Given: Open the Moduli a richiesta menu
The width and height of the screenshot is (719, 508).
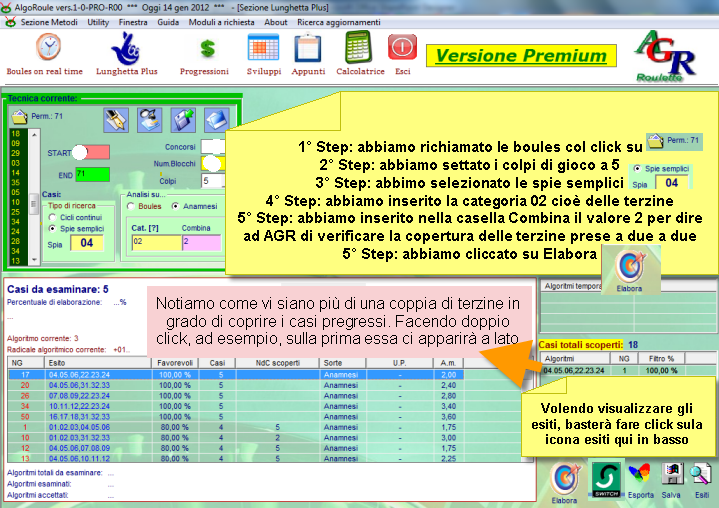Looking at the screenshot, I should 221,22.
